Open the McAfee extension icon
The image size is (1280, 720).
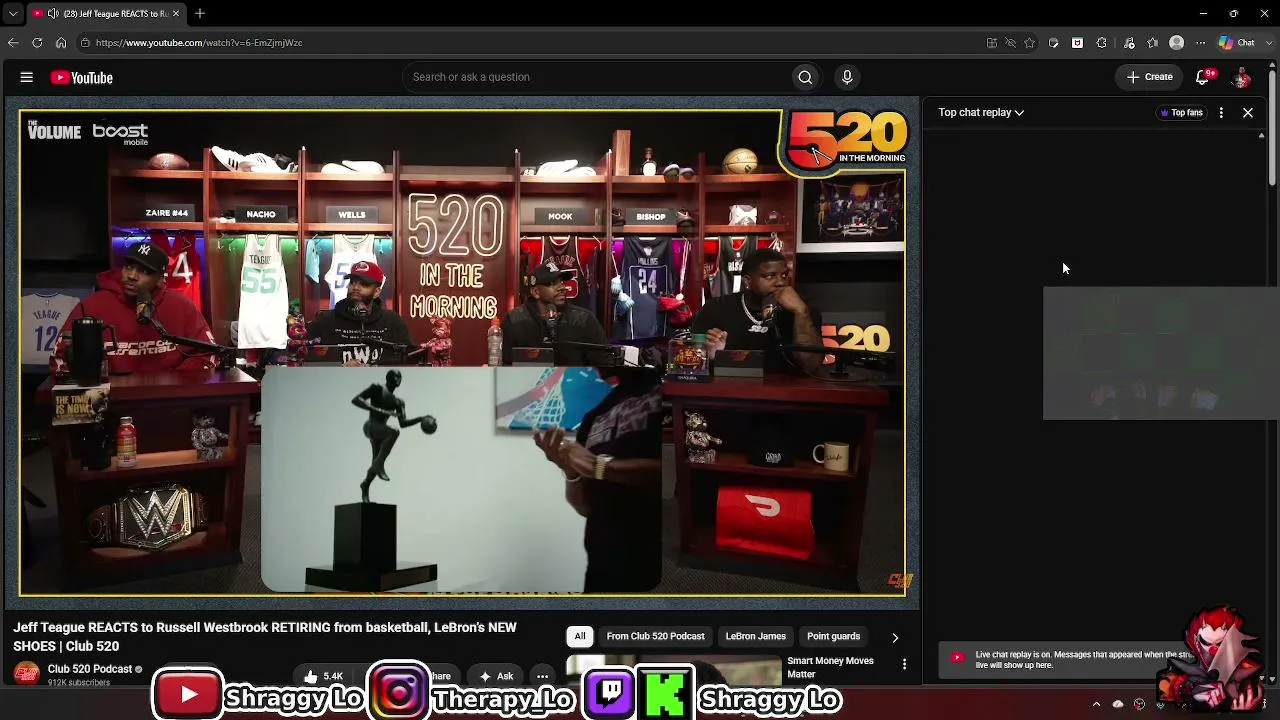1077,43
